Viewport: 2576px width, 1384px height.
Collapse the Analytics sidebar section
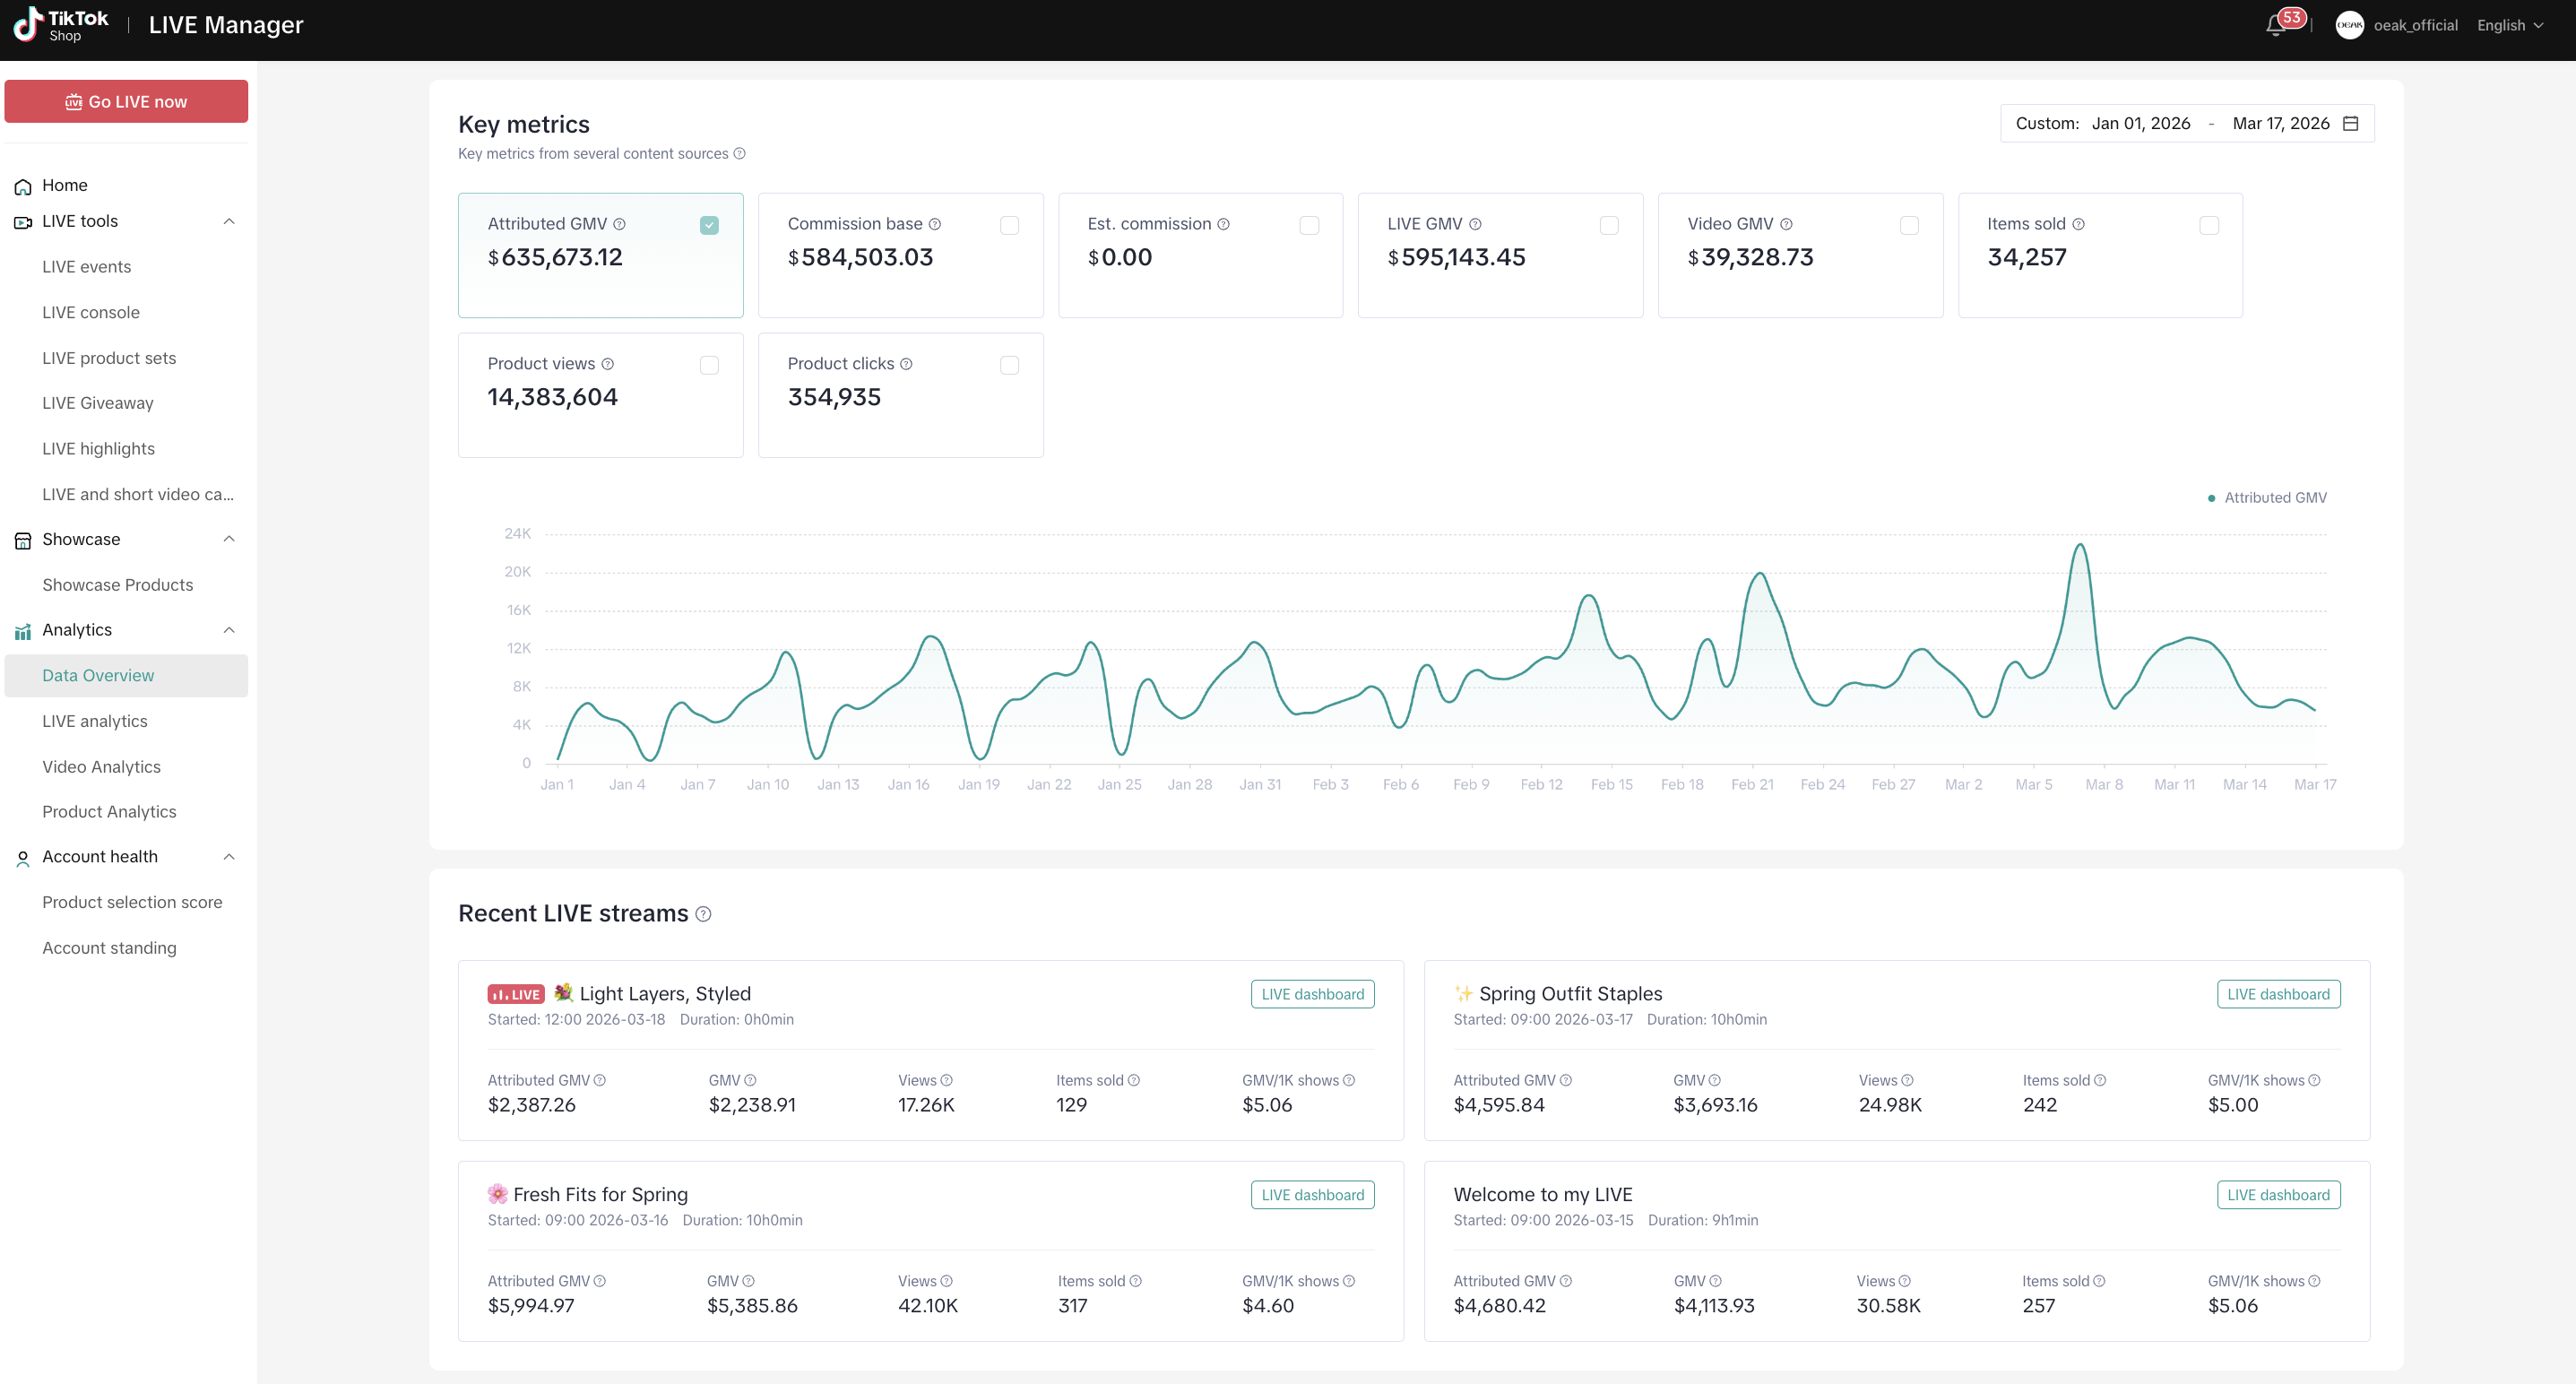pyautogui.click(x=229, y=630)
